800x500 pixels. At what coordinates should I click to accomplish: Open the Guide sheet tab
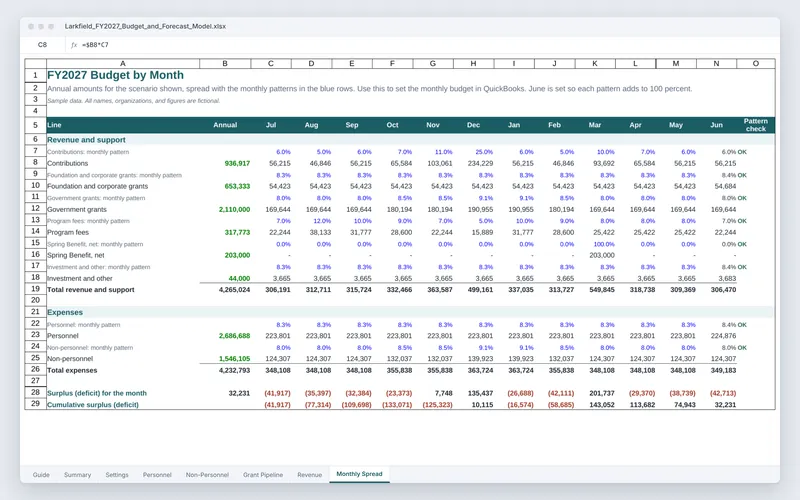pyautogui.click(x=41, y=474)
